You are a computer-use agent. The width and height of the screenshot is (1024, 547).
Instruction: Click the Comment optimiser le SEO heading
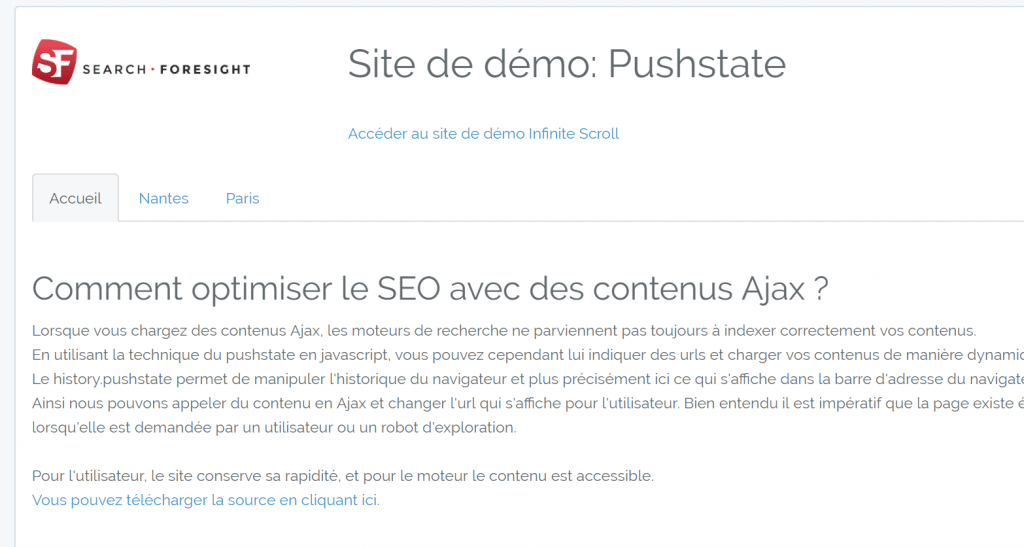tap(430, 289)
